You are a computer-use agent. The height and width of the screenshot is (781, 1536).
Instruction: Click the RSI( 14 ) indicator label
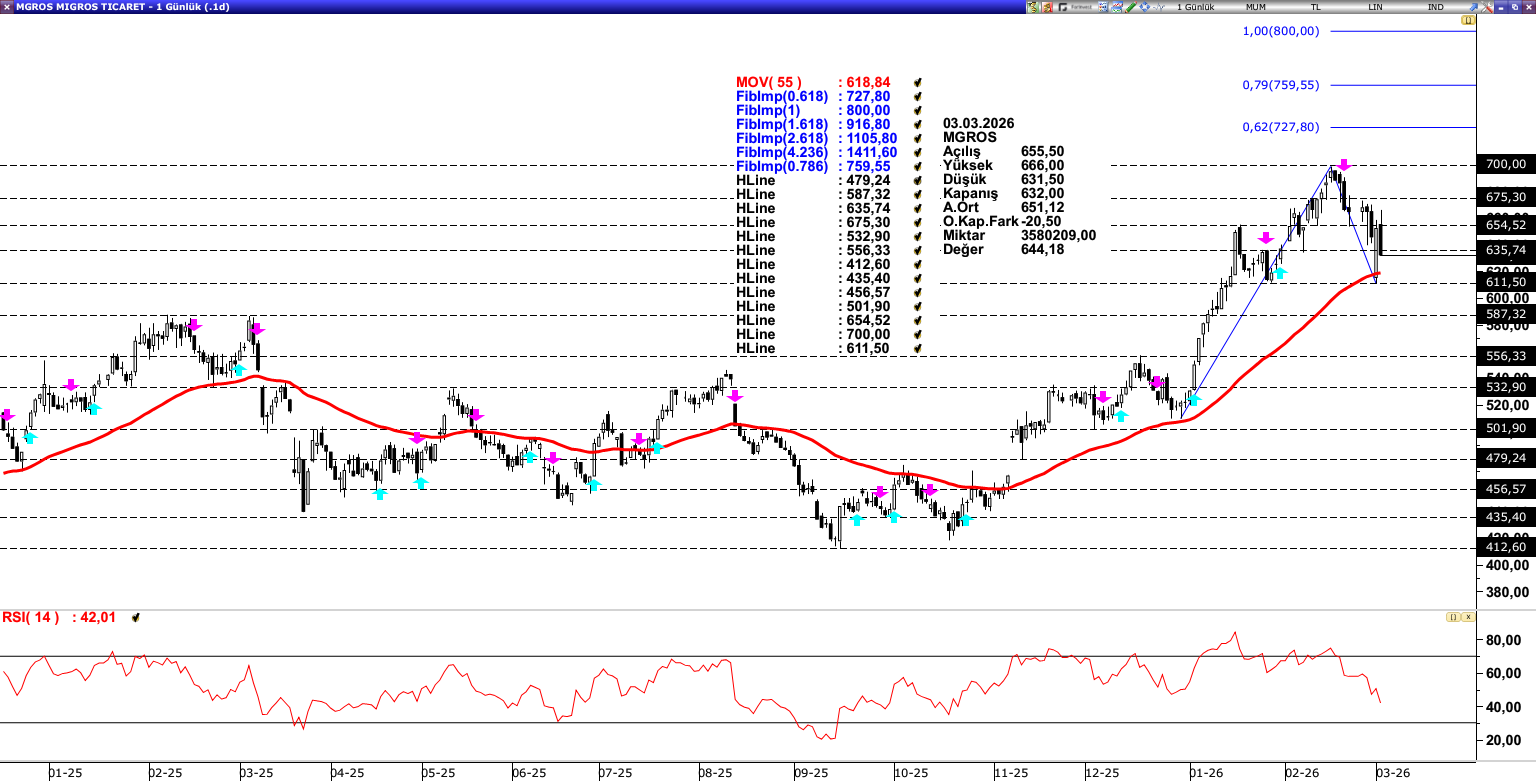[31, 618]
